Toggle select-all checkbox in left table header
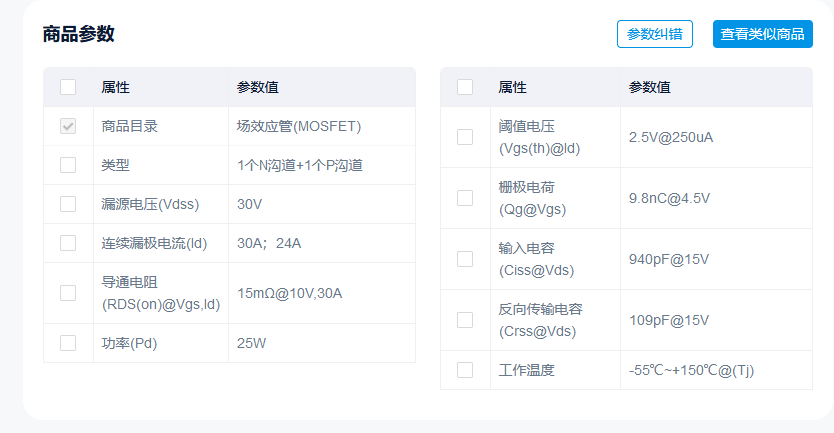This screenshot has height=433, width=834. click(68, 87)
